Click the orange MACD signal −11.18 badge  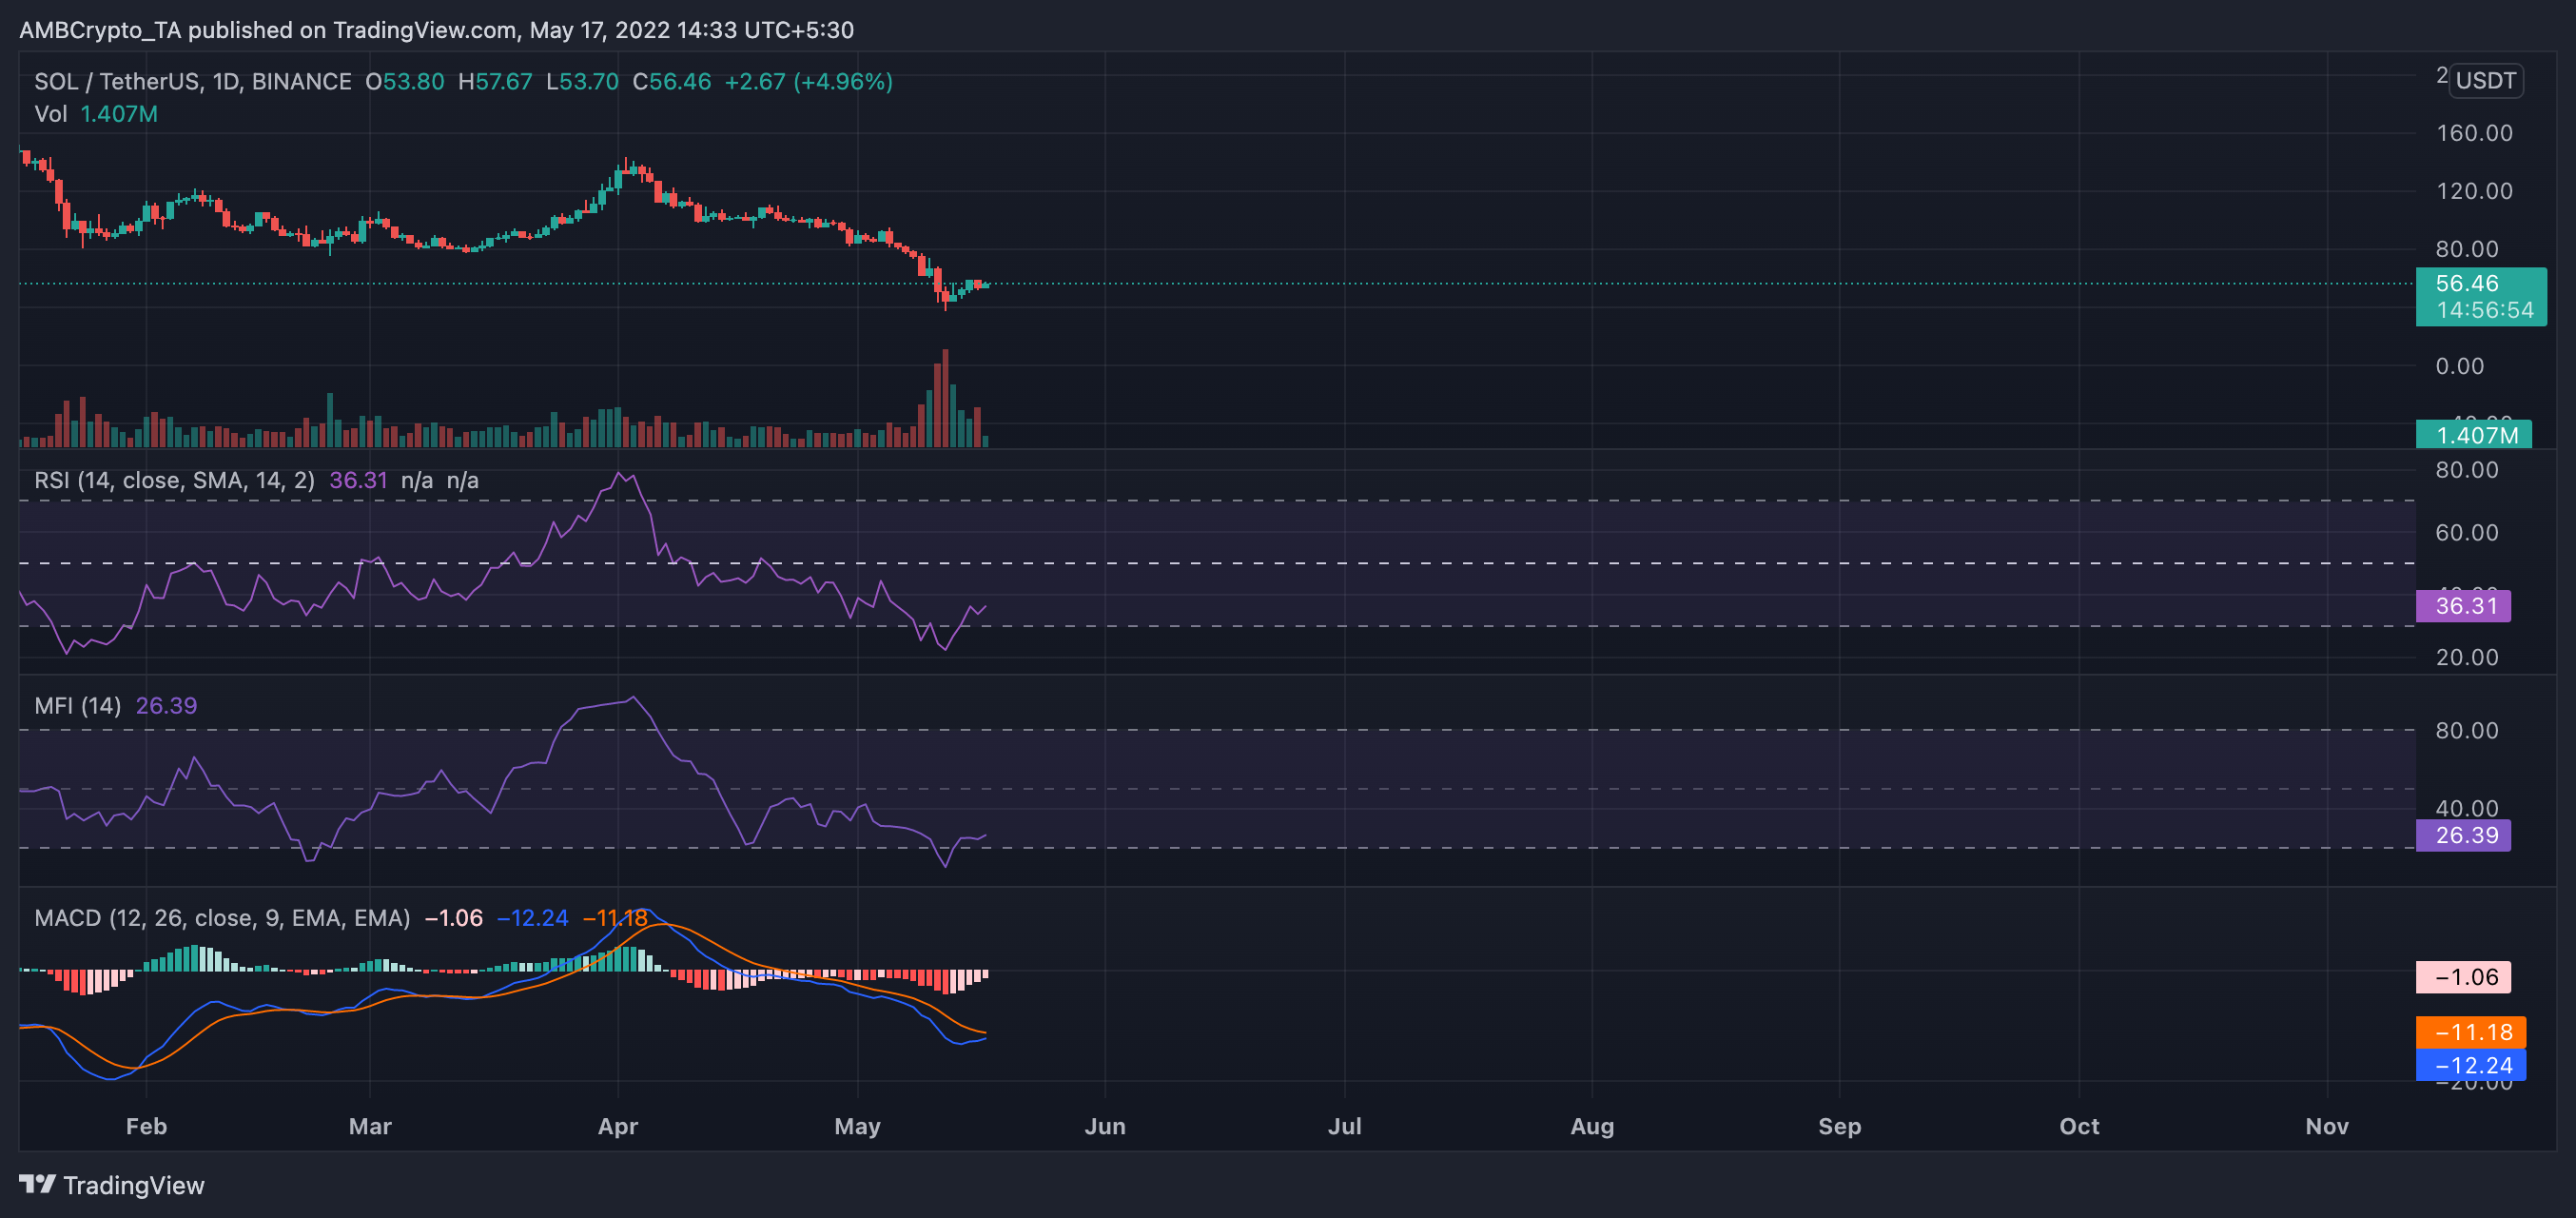click(x=2470, y=1033)
